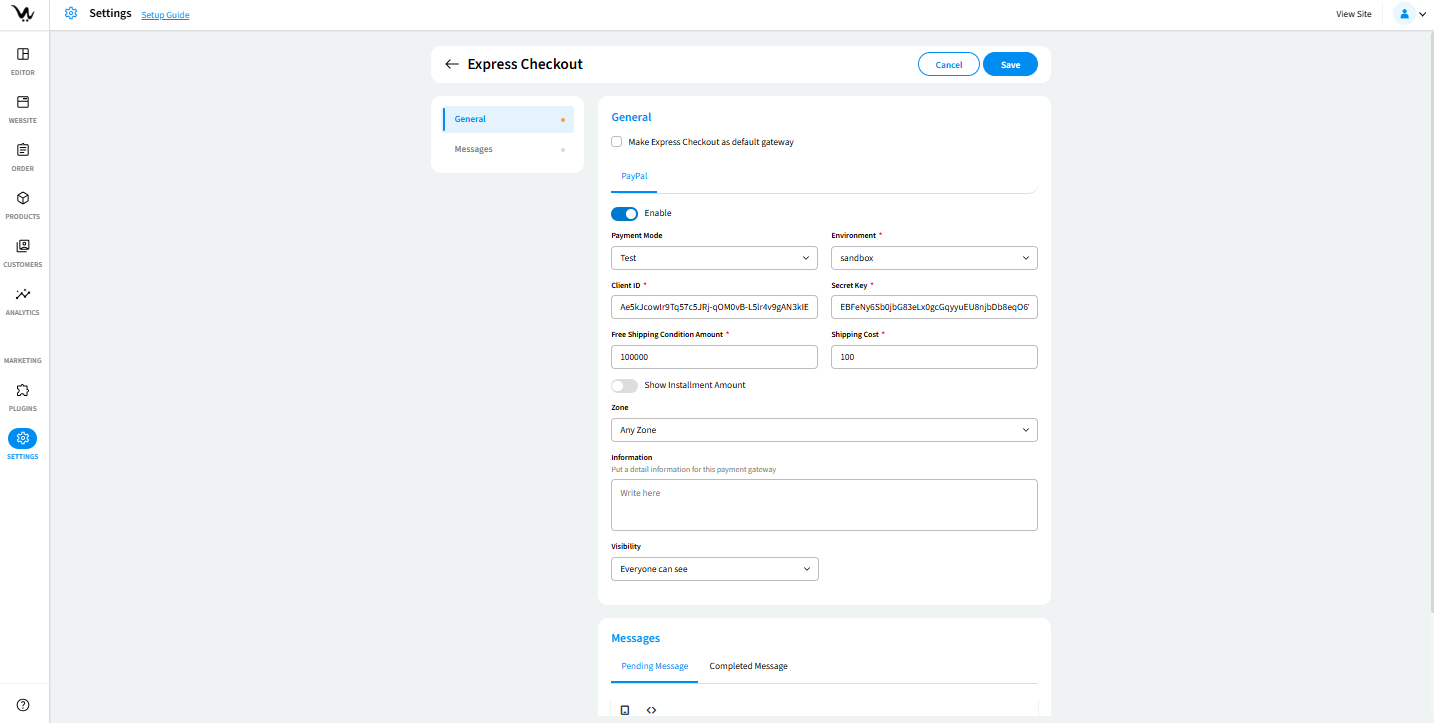Open Customers sidebar icon
The image size is (1434, 723).
23,247
